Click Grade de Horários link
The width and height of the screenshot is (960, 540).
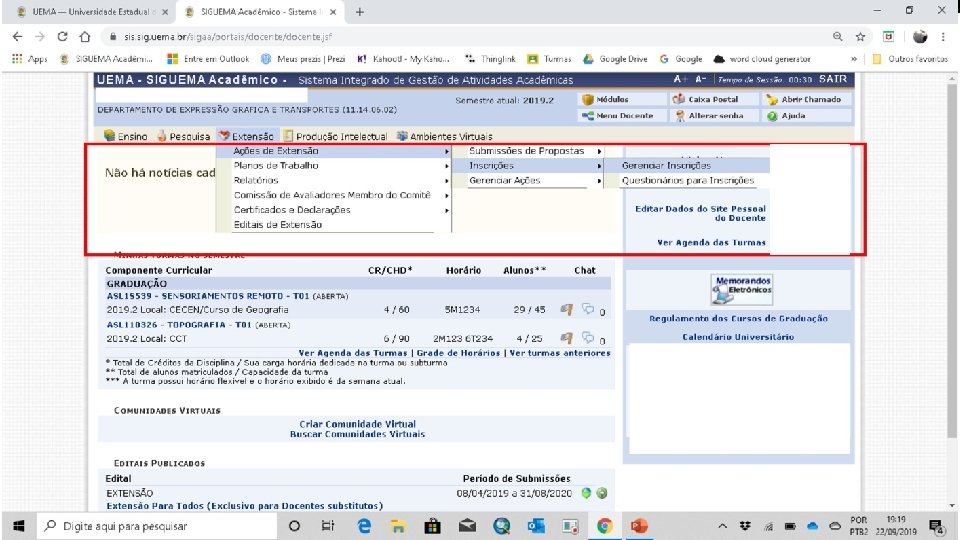458,353
